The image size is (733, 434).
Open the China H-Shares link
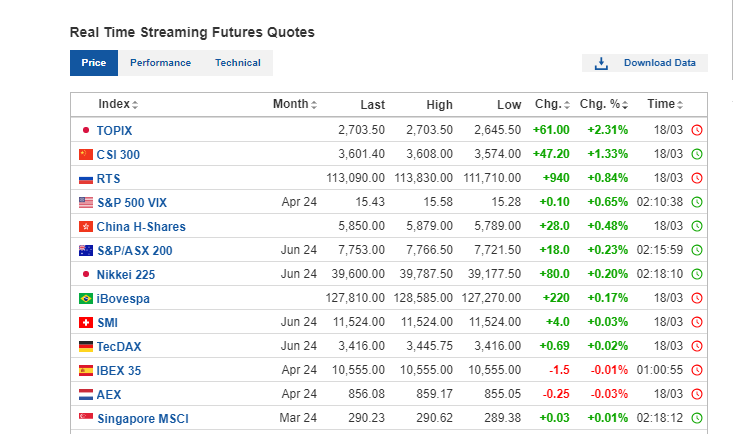coord(141,227)
